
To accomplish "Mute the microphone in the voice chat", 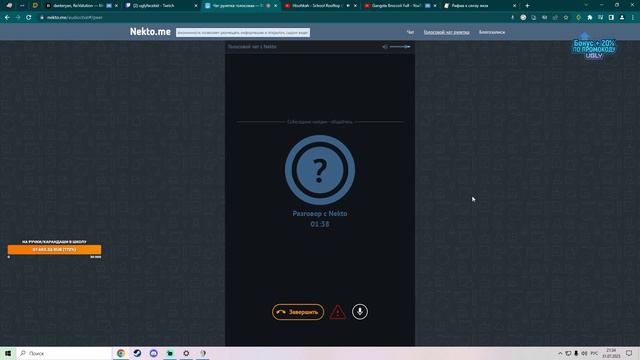I will pyautogui.click(x=360, y=312).
